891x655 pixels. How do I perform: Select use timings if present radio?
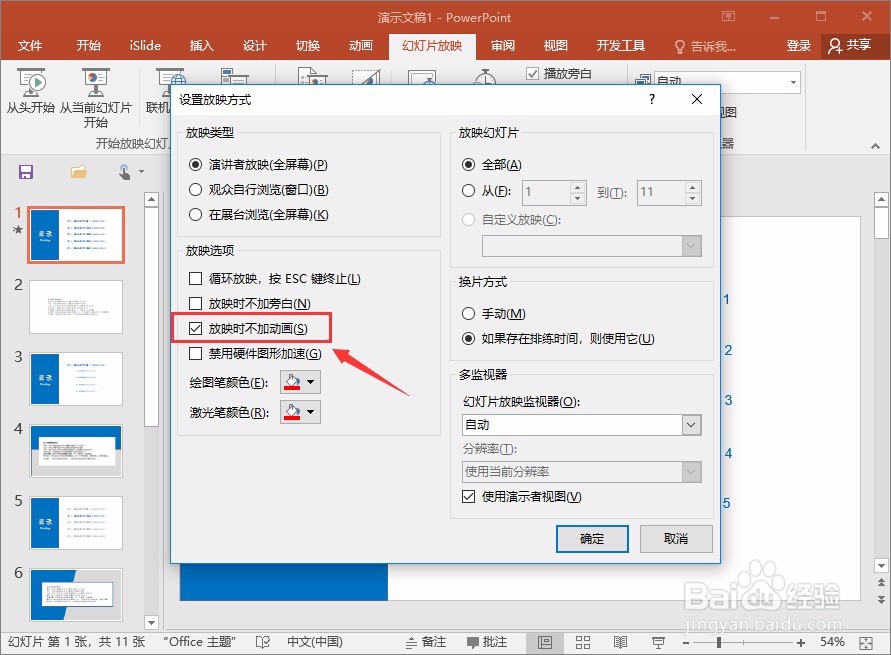click(x=468, y=339)
